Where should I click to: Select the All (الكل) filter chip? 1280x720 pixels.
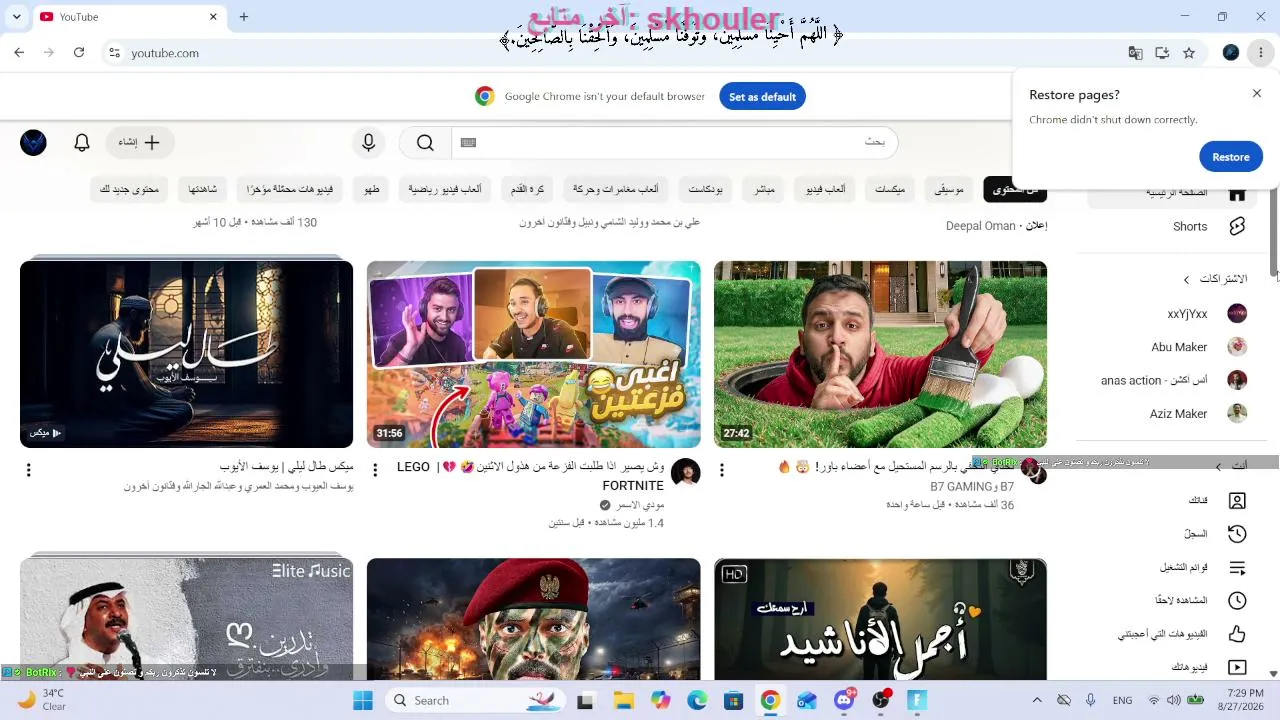point(1015,189)
